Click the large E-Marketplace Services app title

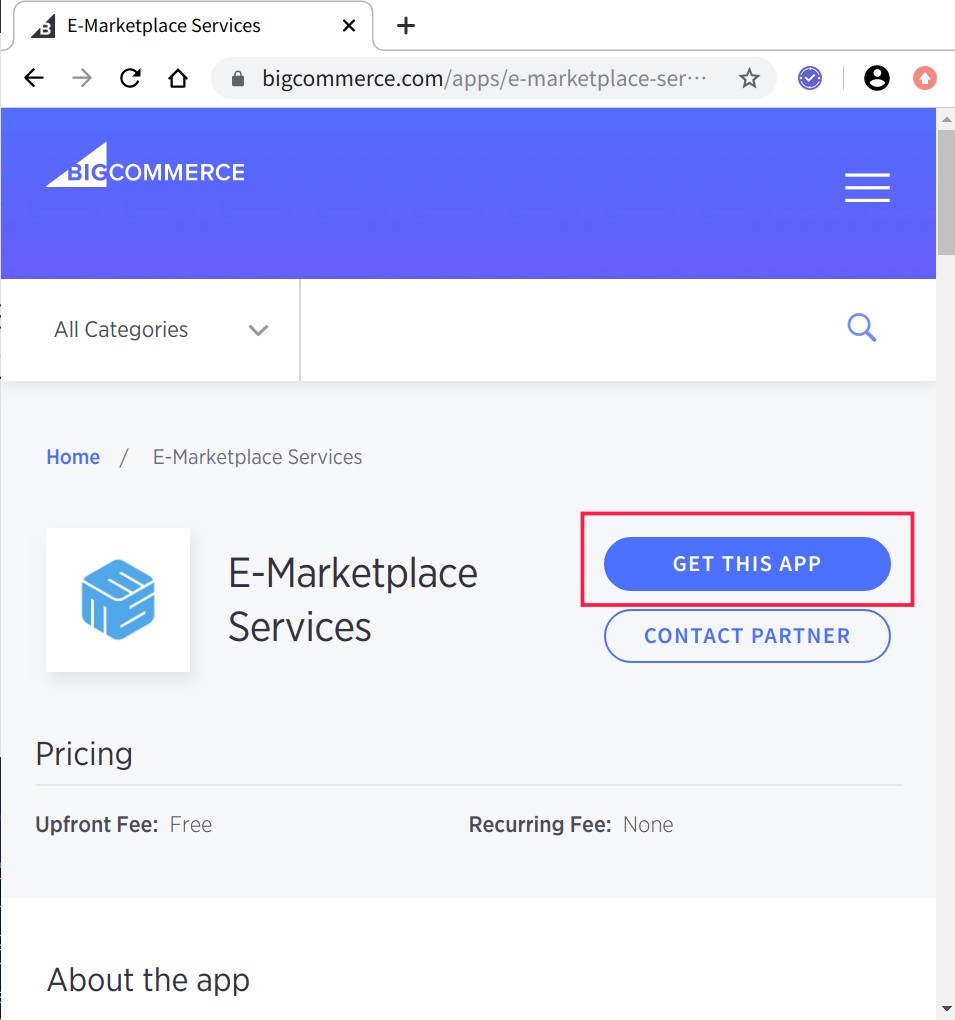353,600
